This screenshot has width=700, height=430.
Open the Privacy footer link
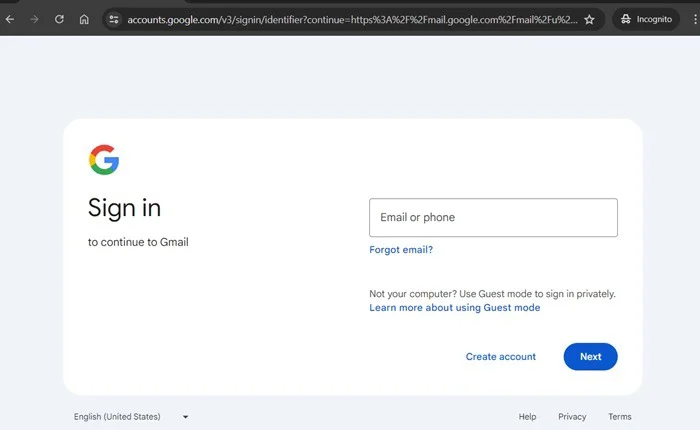(x=572, y=417)
